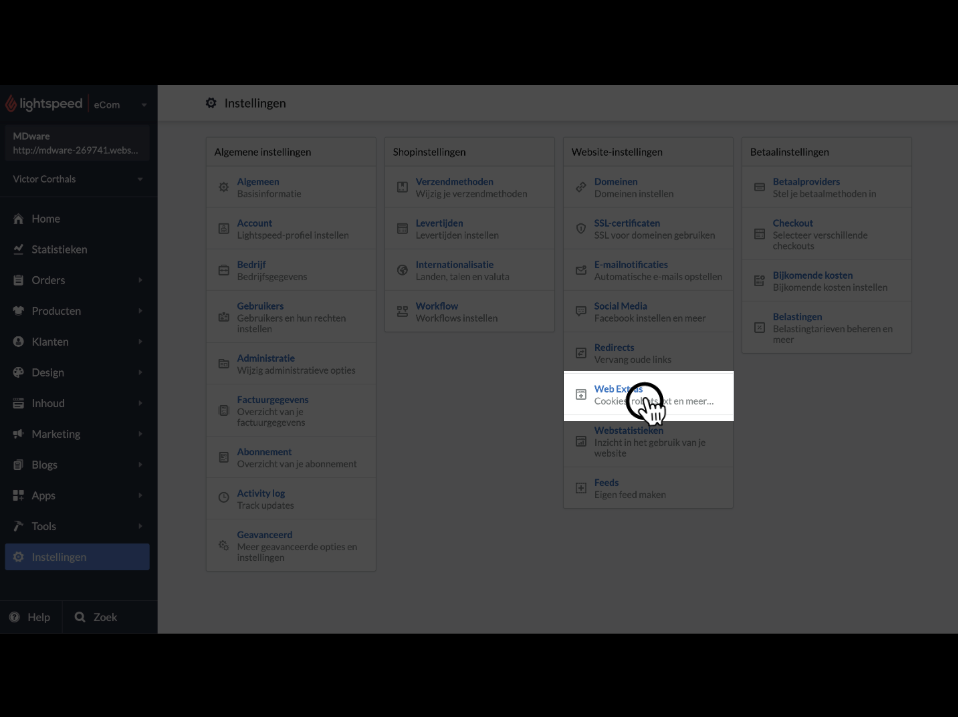This screenshot has width=958, height=717.
Task: Open the Activity log
Action: (261, 493)
